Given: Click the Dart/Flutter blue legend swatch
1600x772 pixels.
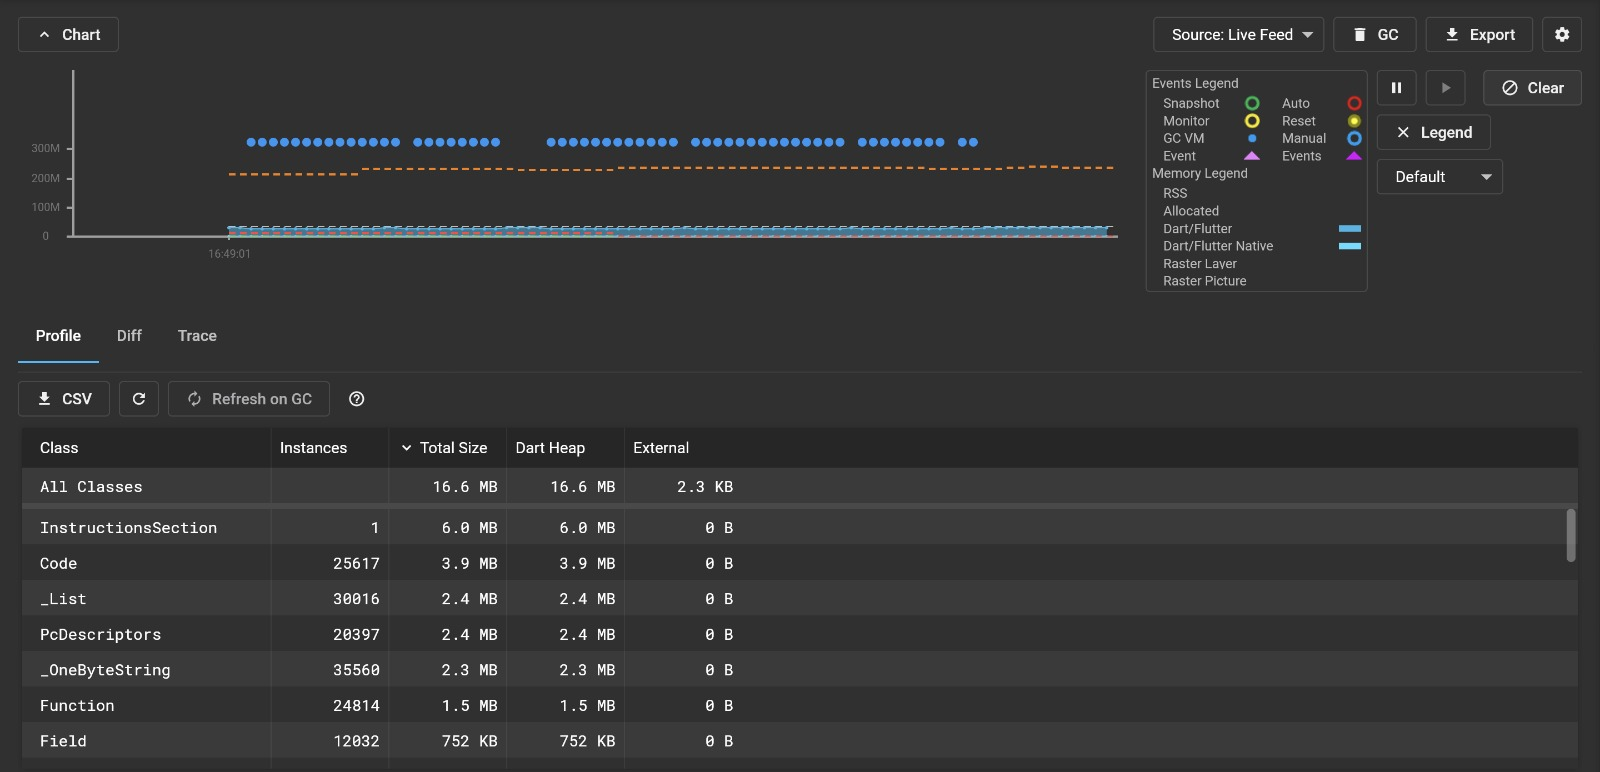Looking at the screenshot, I should tap(1350, 229).
